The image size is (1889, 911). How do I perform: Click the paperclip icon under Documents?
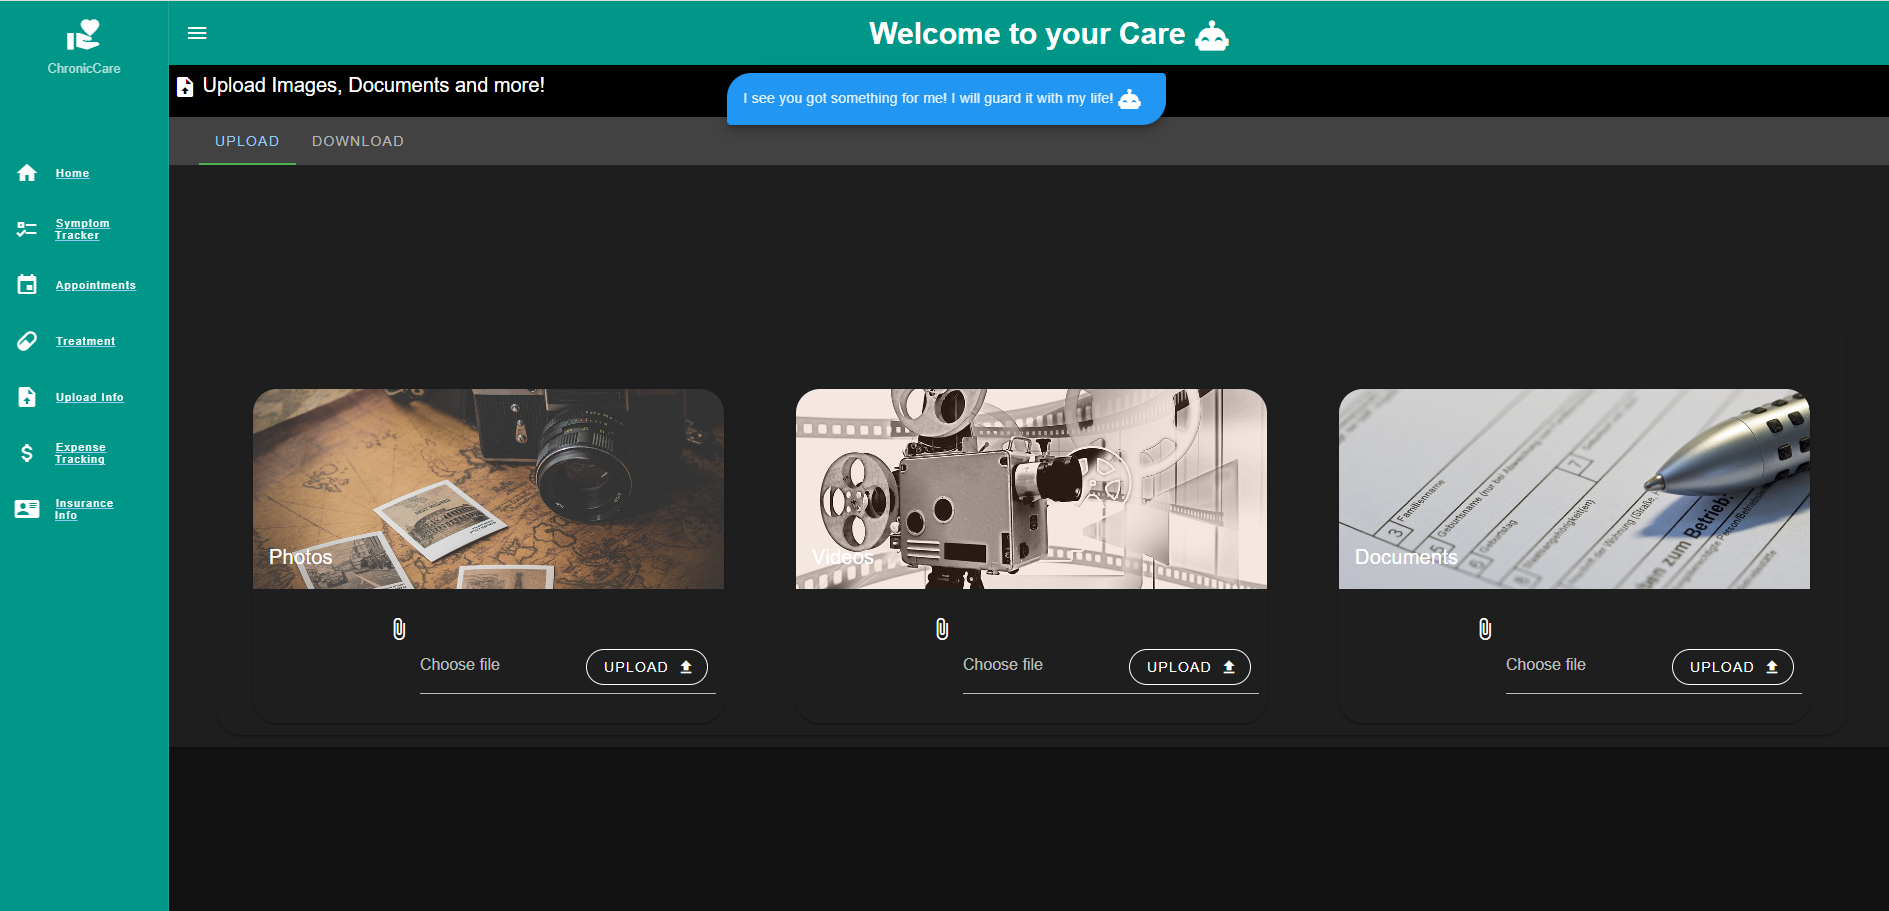coord(1485,629)
